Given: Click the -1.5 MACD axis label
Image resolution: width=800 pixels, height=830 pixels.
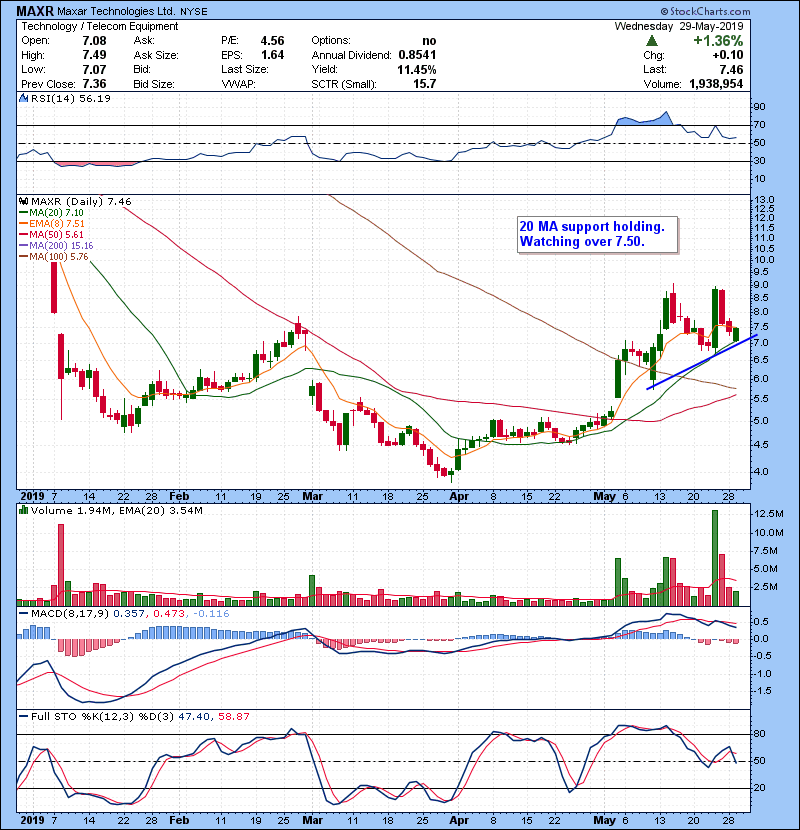Looking at the screenshot, I should (x=761, y=691).
